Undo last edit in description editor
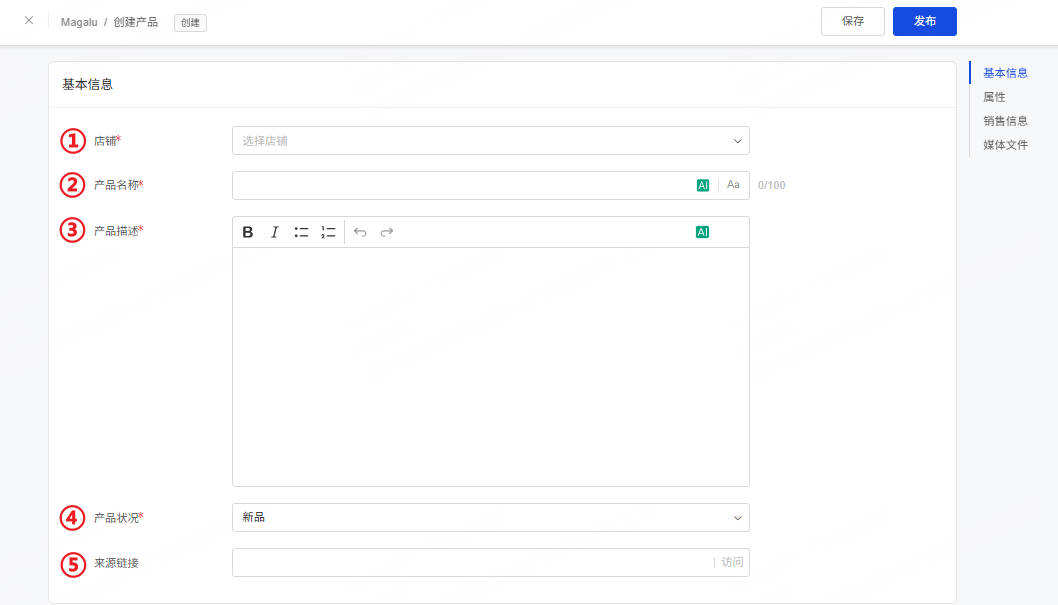 click(360, 232)
